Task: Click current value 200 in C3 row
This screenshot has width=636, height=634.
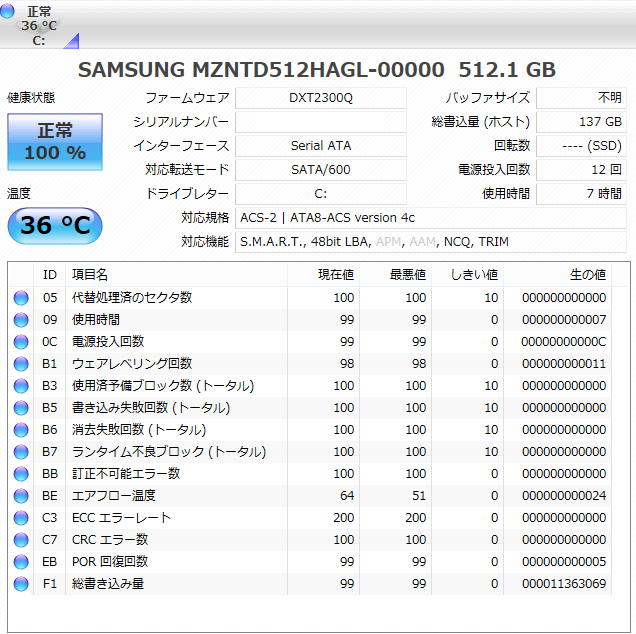Action: [x=344, y=518]
